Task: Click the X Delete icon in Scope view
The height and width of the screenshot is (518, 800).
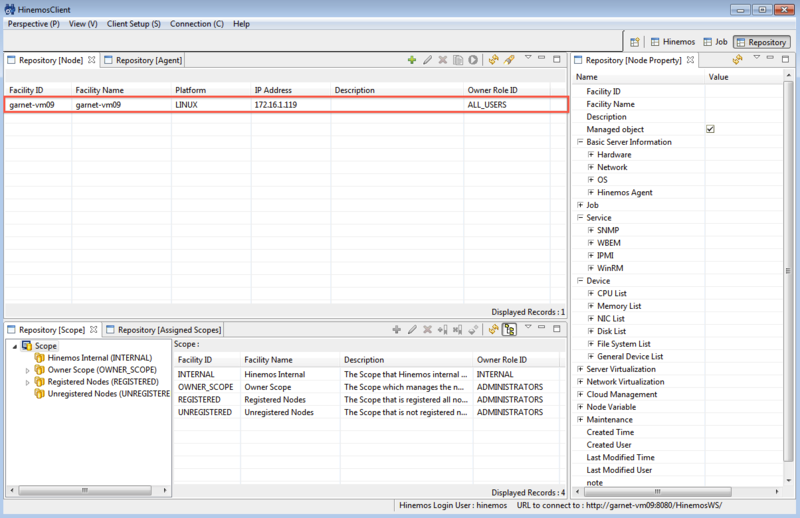Action: 428,330
